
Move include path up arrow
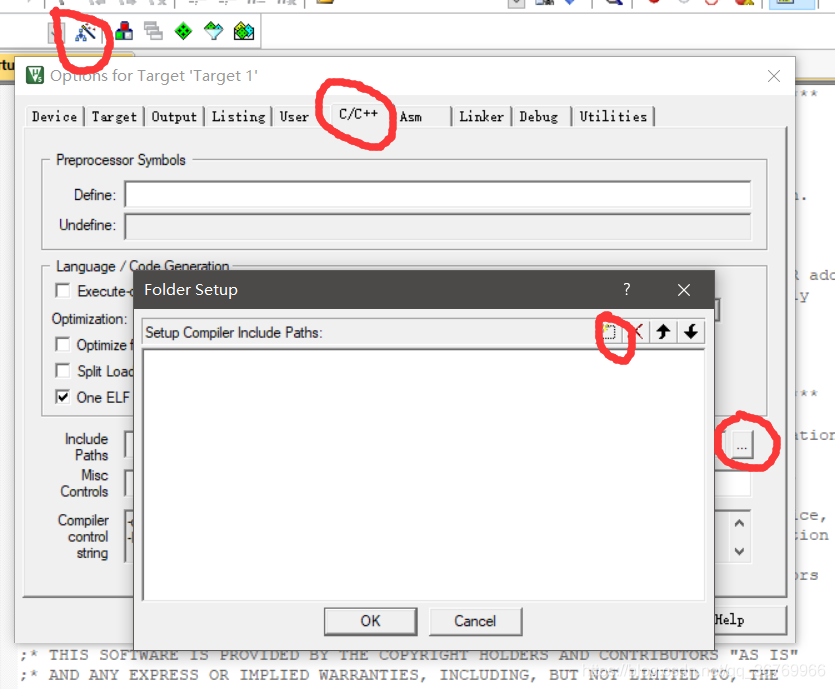point(664,332)
